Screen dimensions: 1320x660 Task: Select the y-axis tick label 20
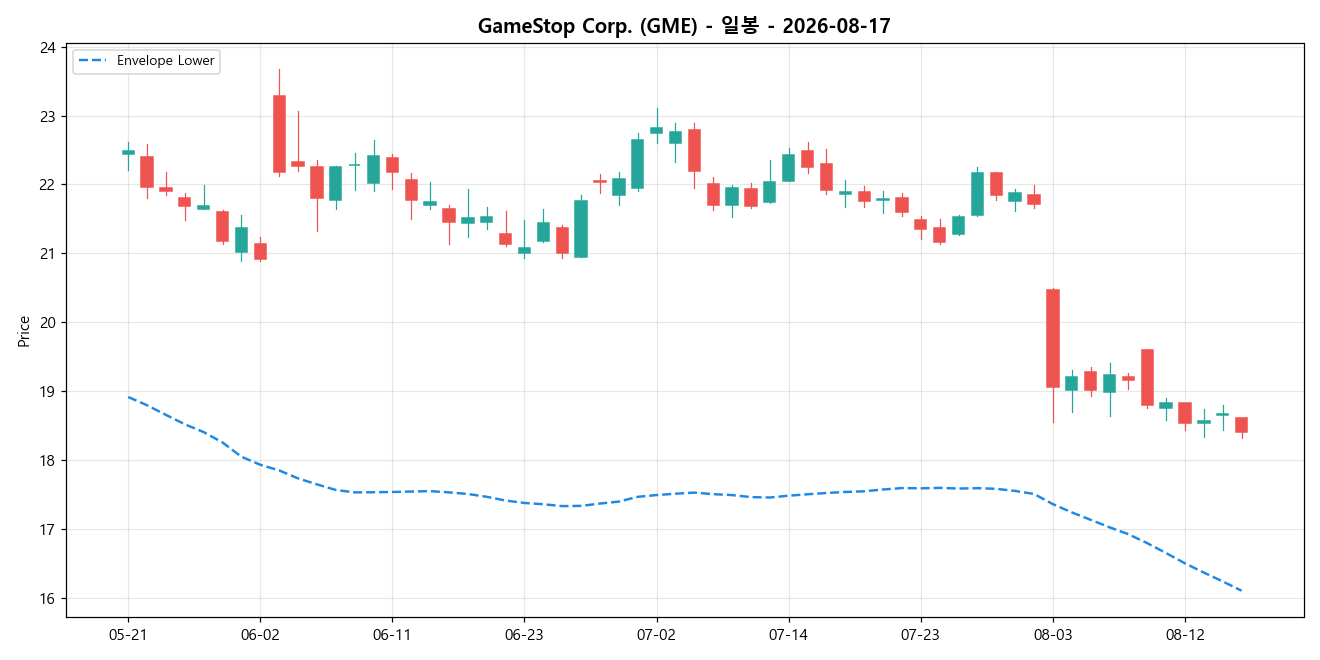pos(47,323)
